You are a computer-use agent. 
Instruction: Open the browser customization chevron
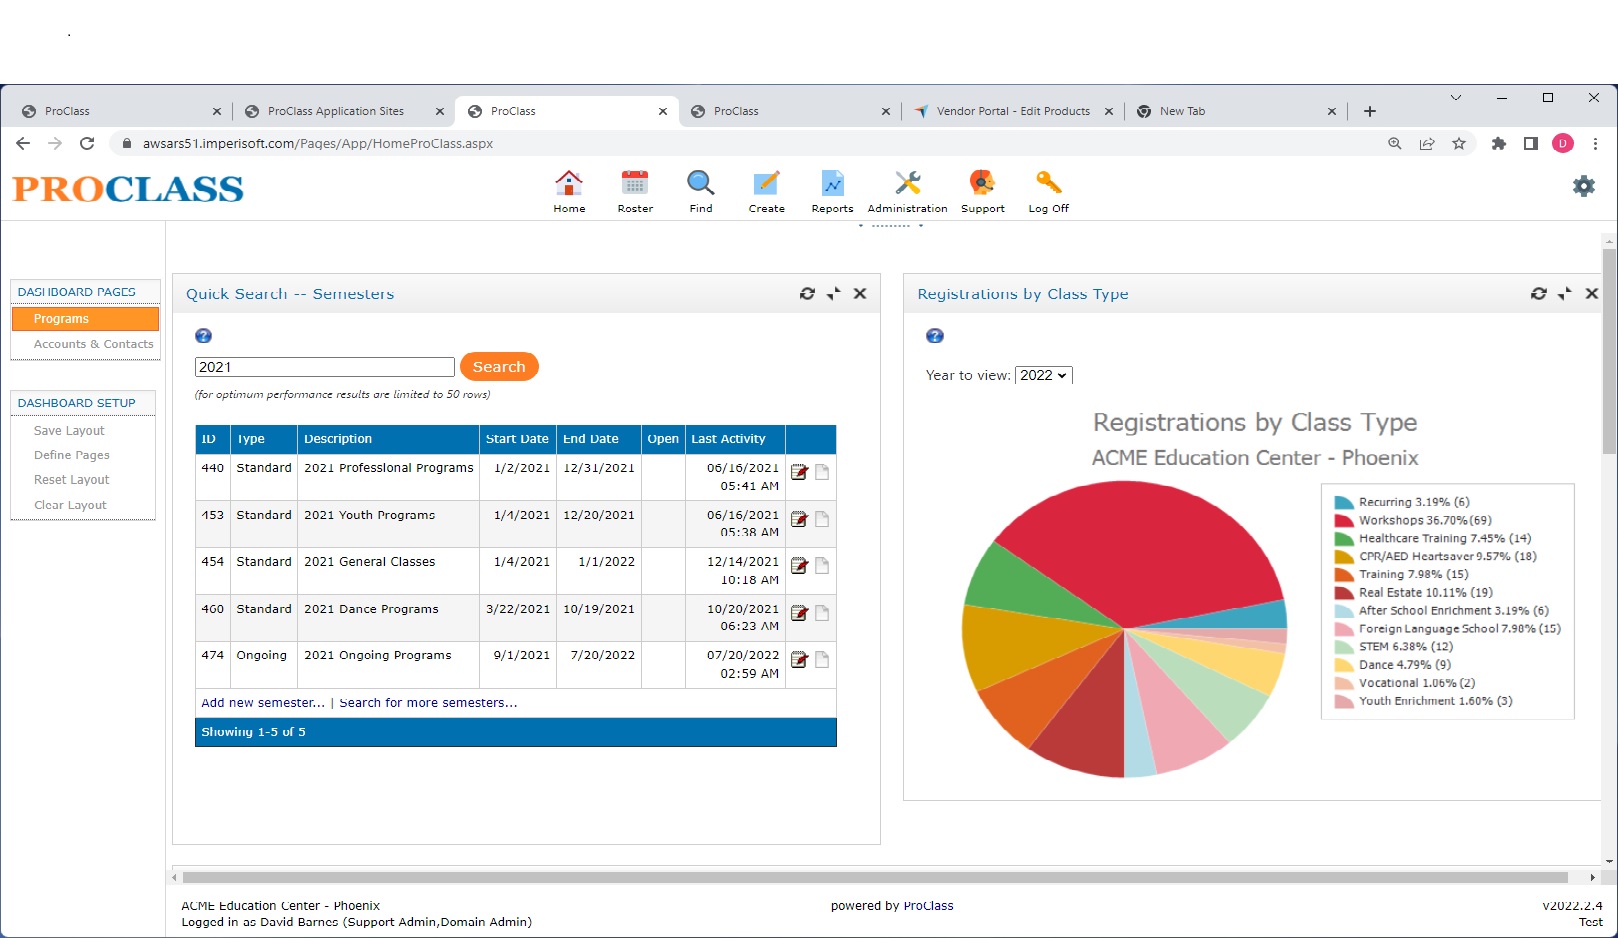[1456, 97]
